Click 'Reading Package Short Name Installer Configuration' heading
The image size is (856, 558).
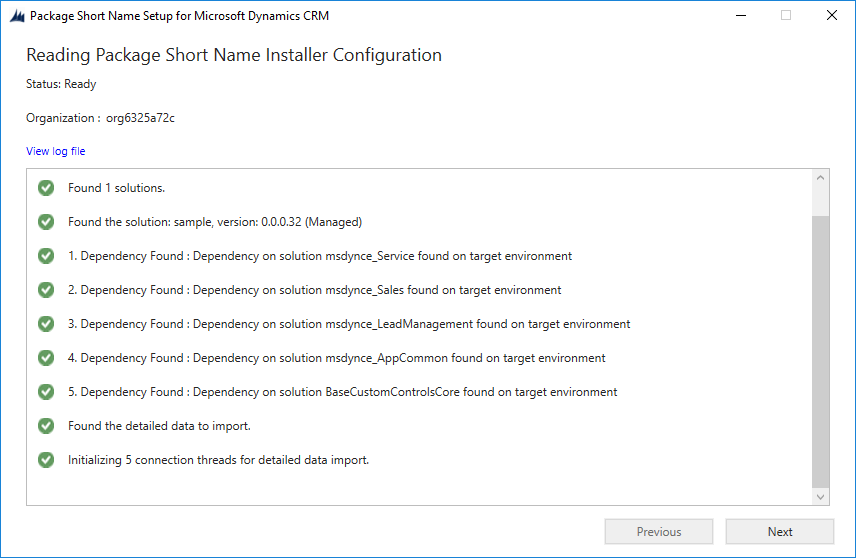(x=234, y=55)
